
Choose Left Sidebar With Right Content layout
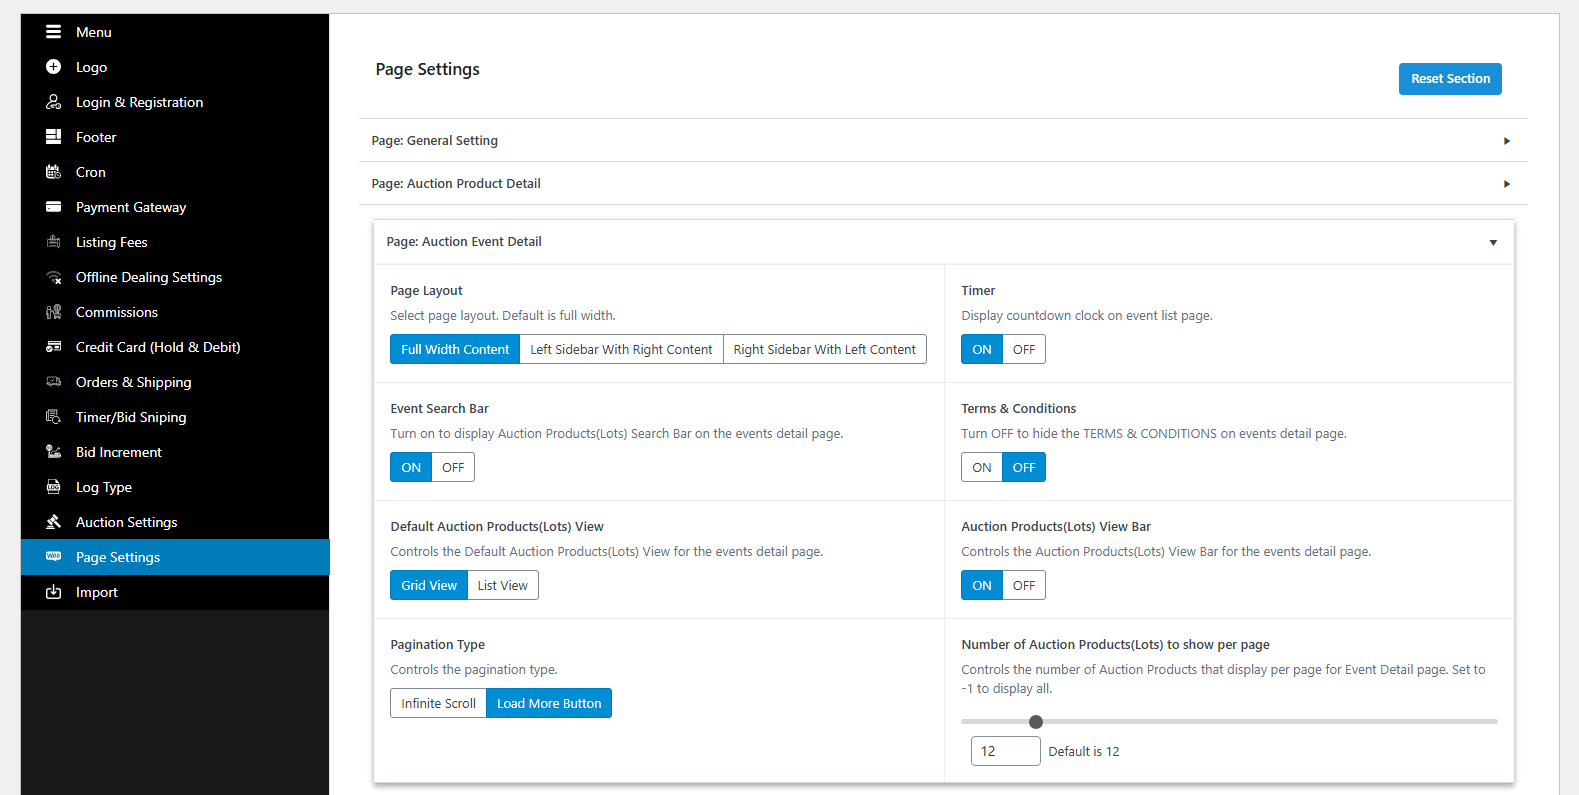pos(621,349)
